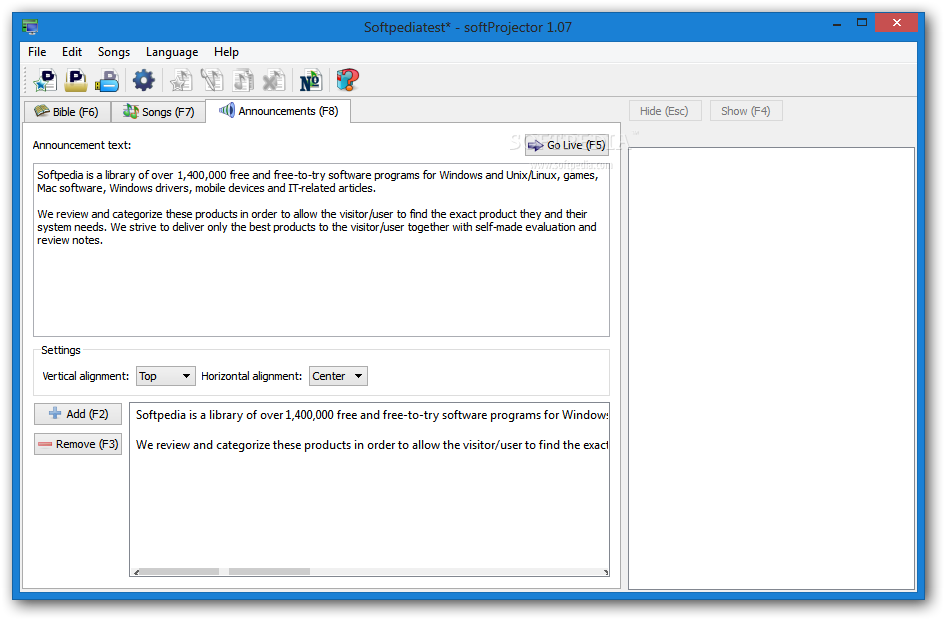Click the New Schedule toolbar icon
945x620 pixels.
(x=45, y=80)
